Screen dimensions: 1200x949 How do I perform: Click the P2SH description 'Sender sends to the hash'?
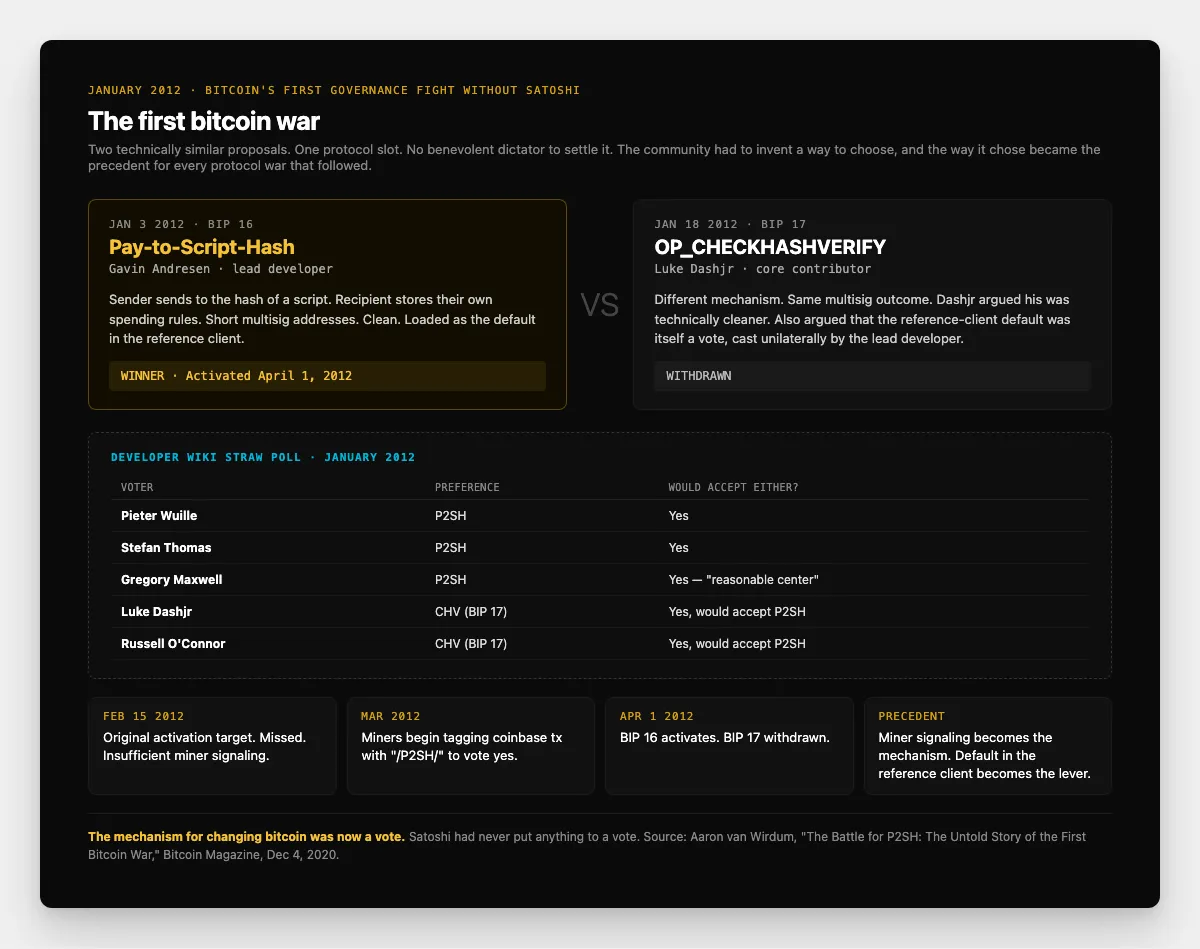[325, 319]
